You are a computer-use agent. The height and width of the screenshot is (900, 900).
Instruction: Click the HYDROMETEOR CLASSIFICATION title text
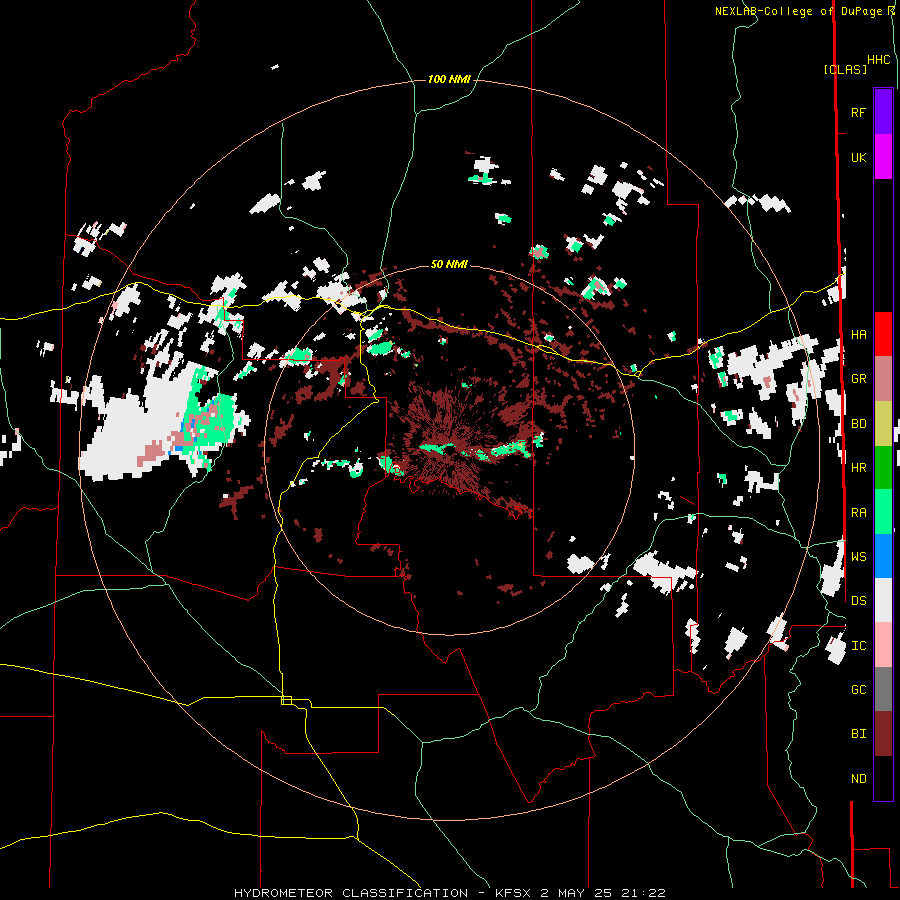click(351, 893)
